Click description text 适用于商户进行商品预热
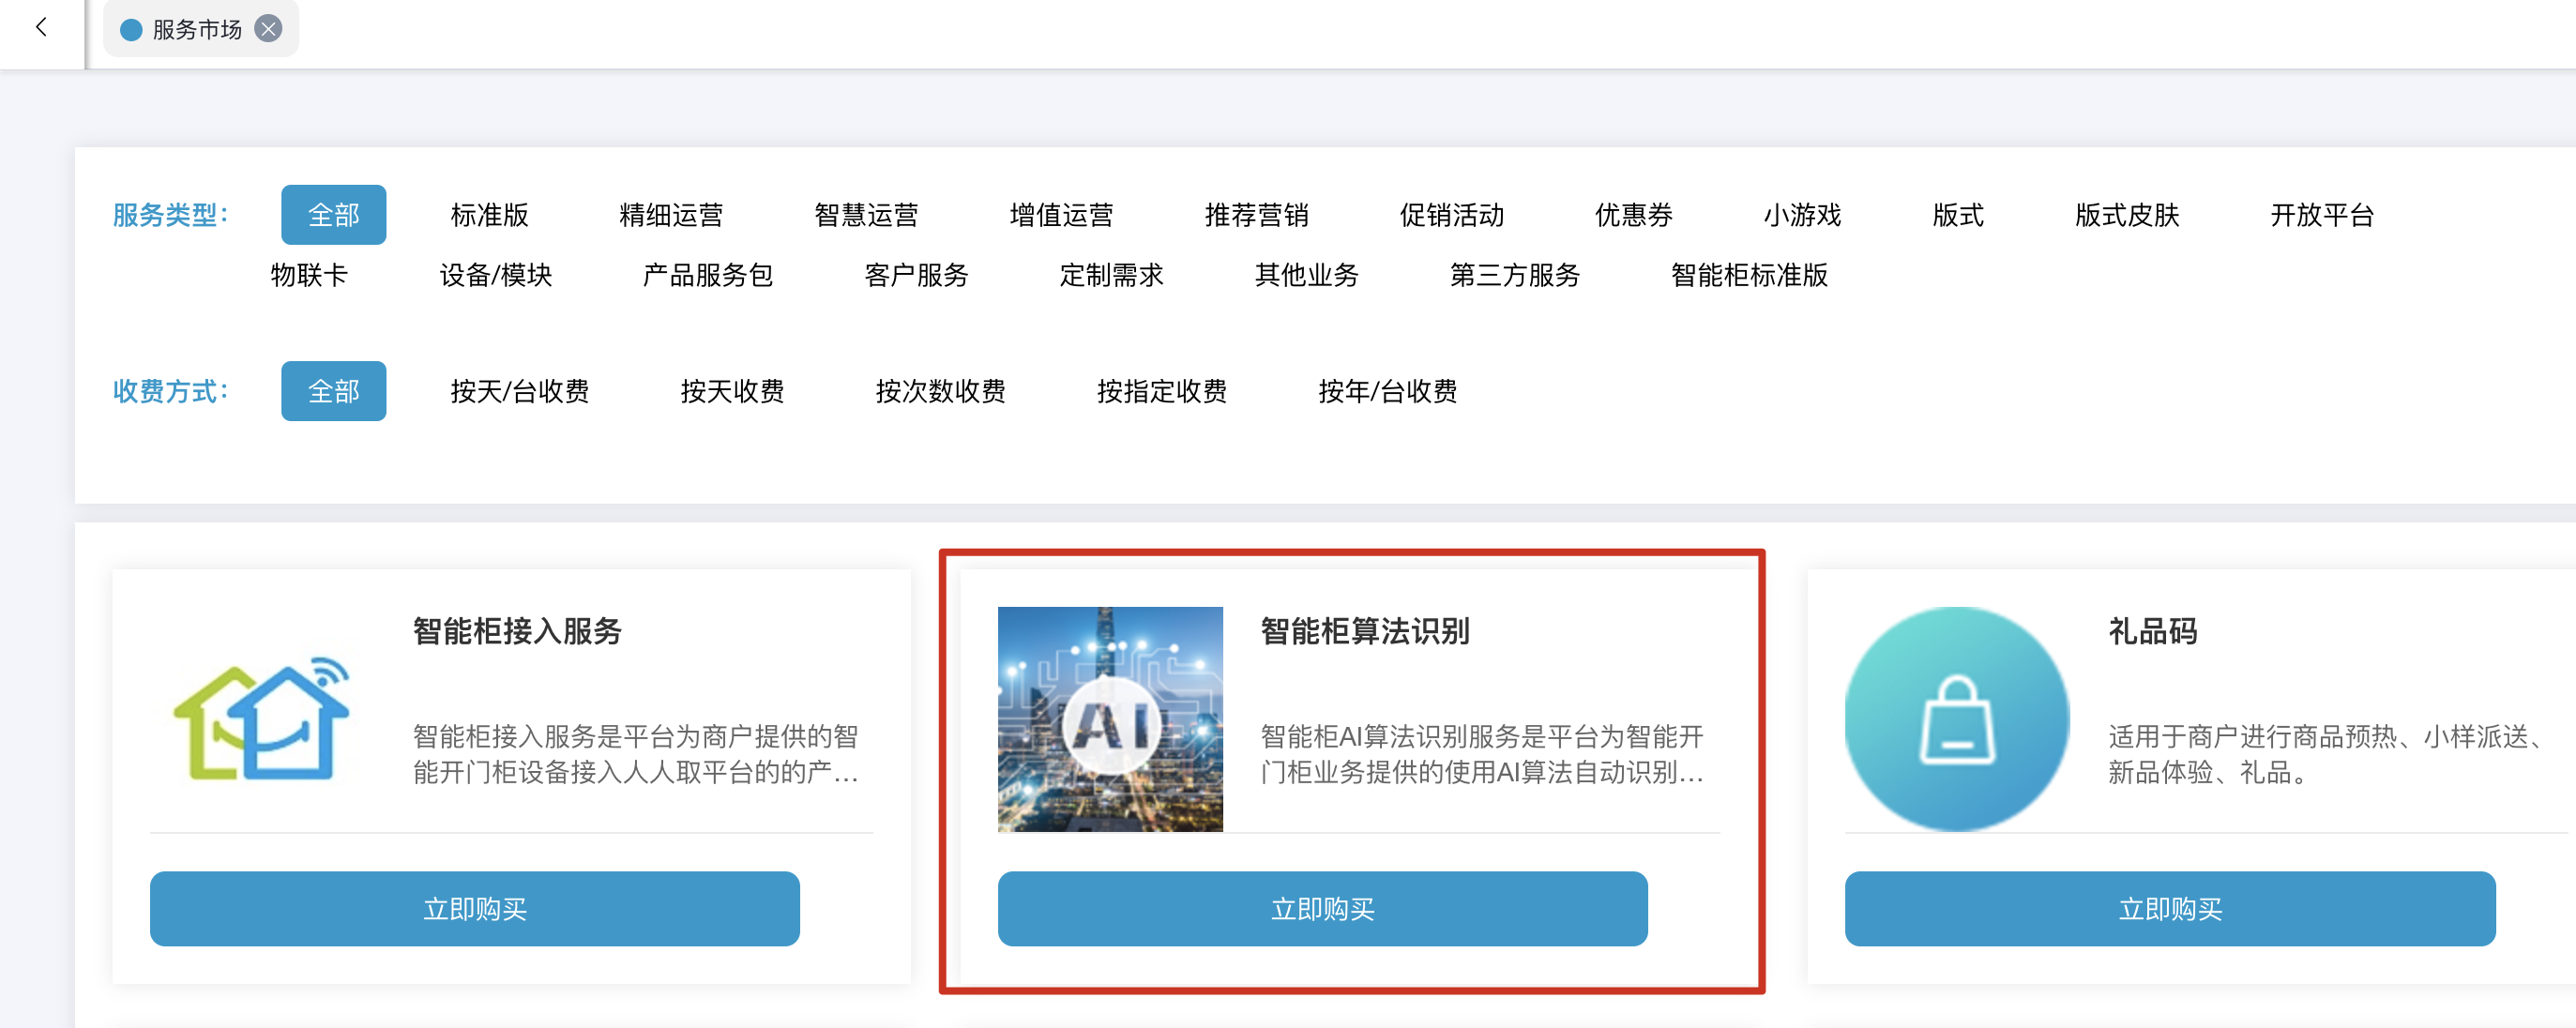Screen dimensions: 2576x1028 click(2327, 755)
